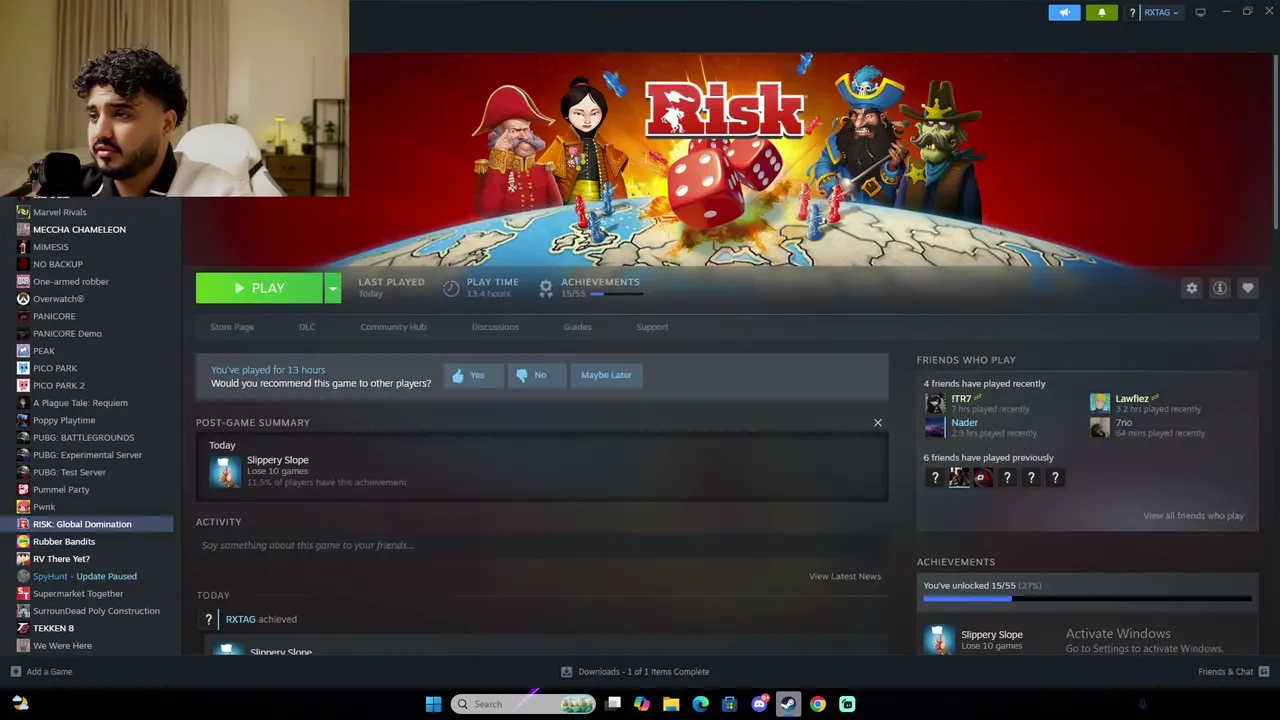1280x720 pixels.
Task: Choose Maybe Later for the recommendation
Action: (x=606, y=375)
